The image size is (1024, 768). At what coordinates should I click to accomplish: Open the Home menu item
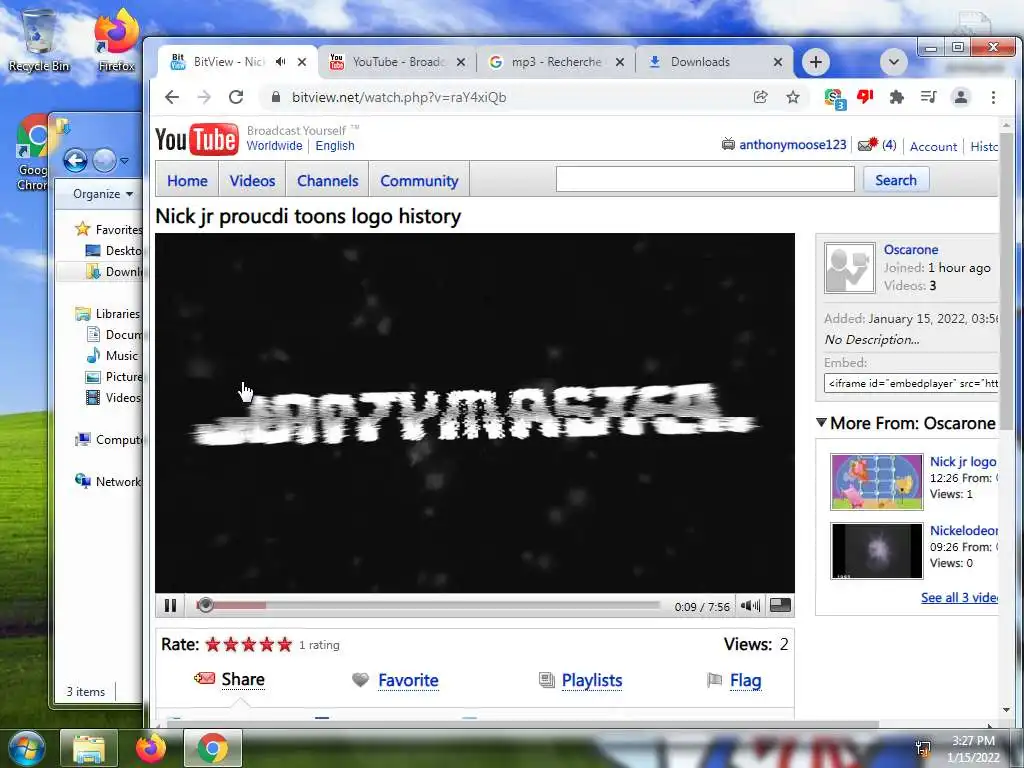(187, 180)
